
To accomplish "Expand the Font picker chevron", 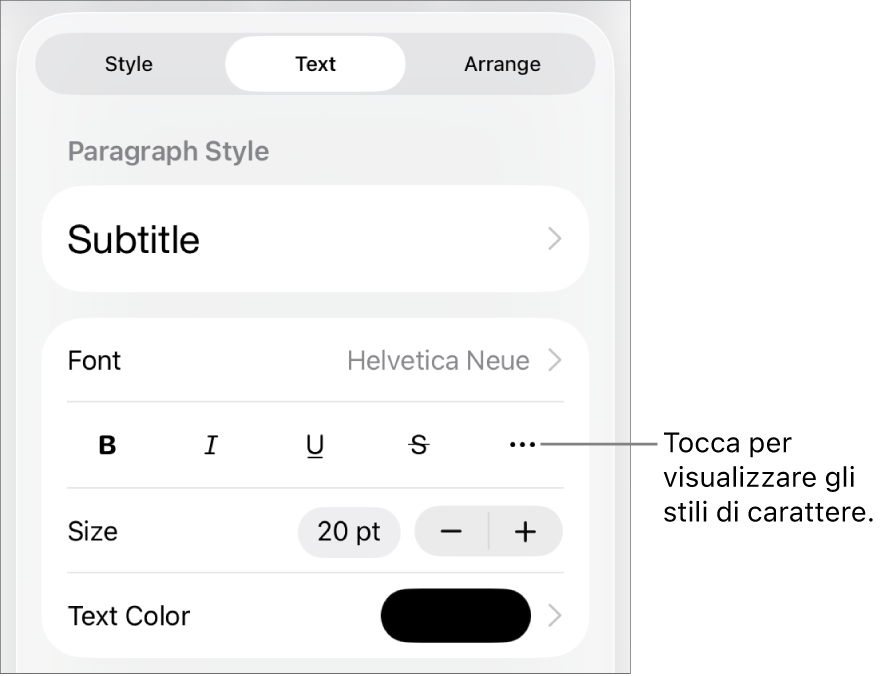I will point(555,360).
